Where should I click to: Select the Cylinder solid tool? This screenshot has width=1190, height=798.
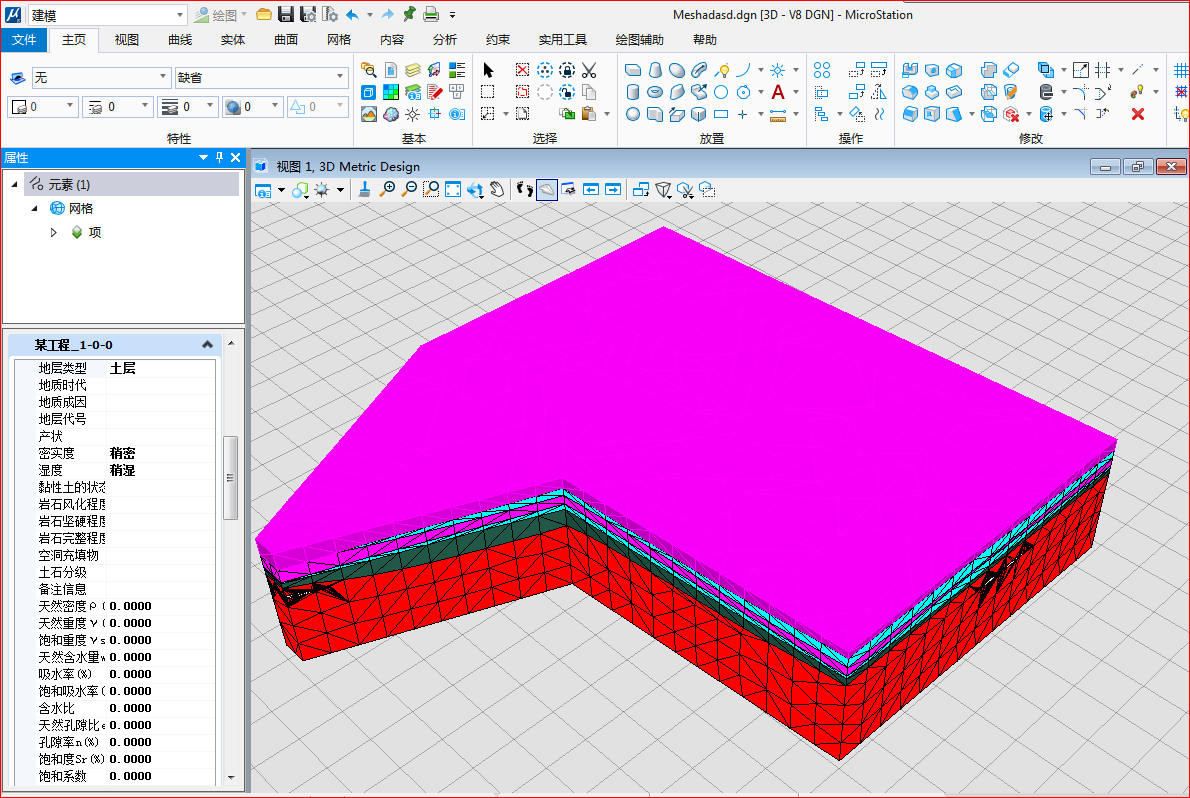pos(633,93)
